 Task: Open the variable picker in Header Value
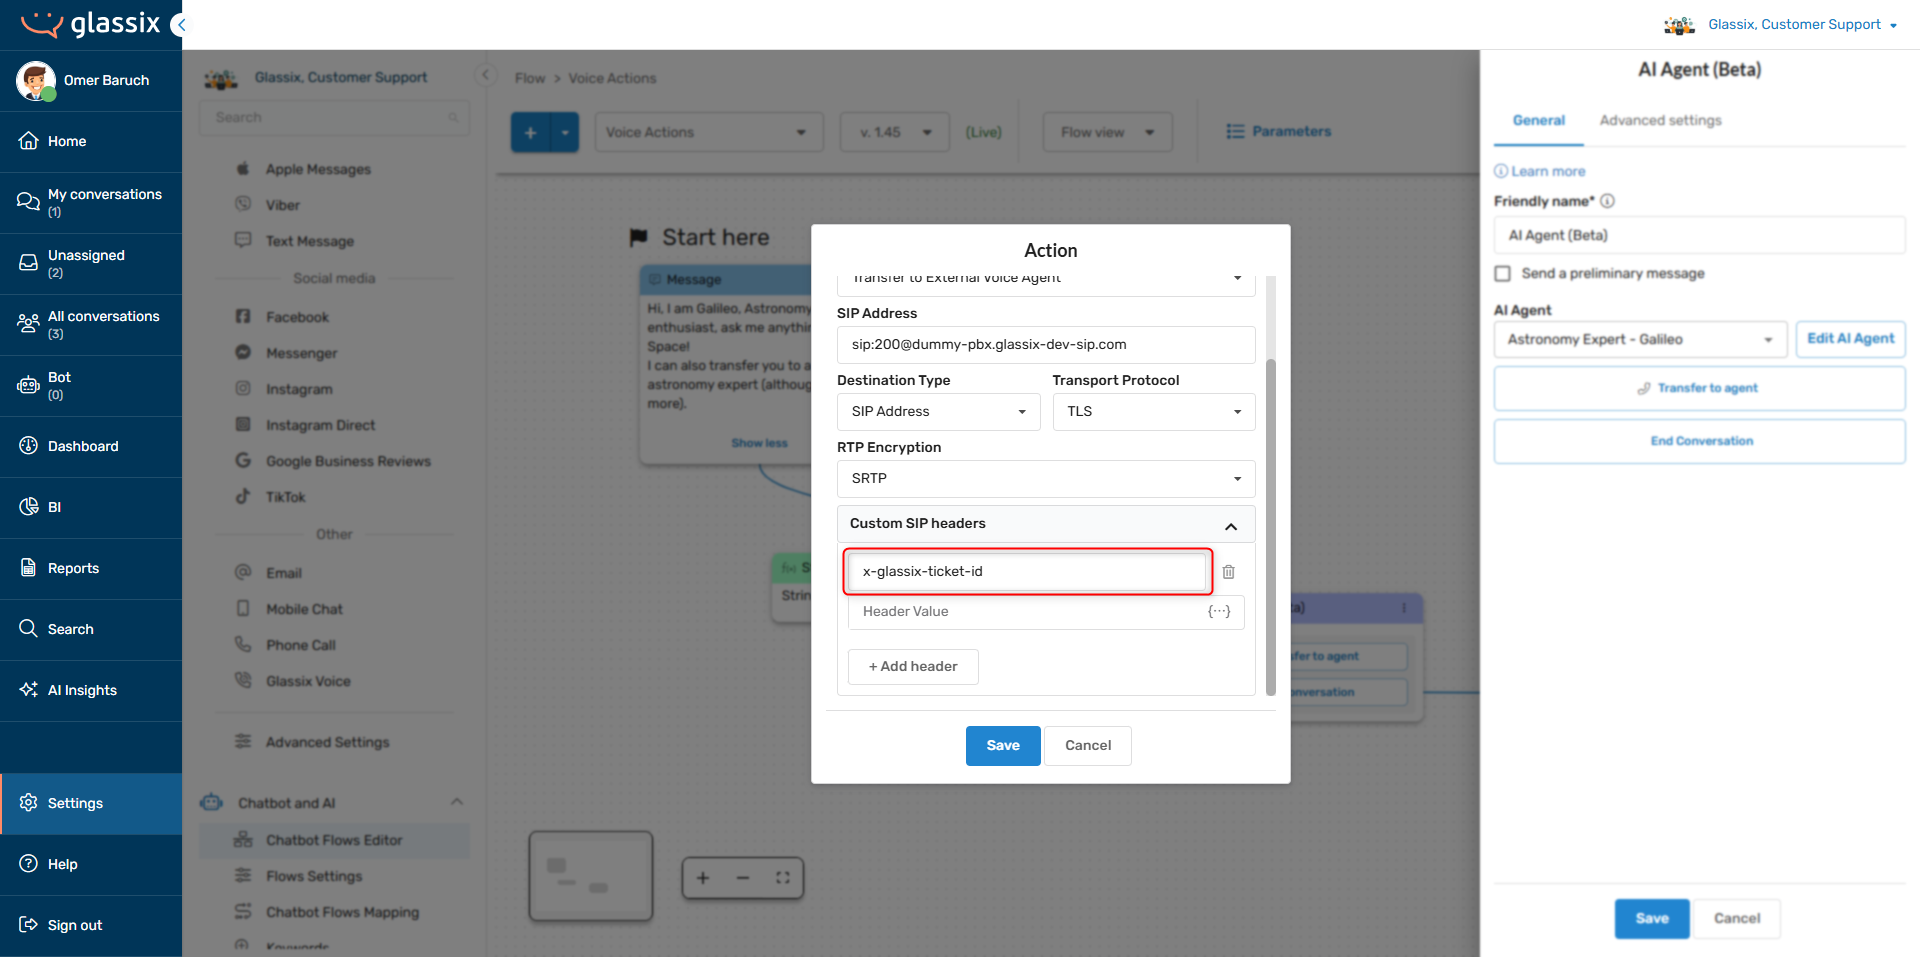1219,611
